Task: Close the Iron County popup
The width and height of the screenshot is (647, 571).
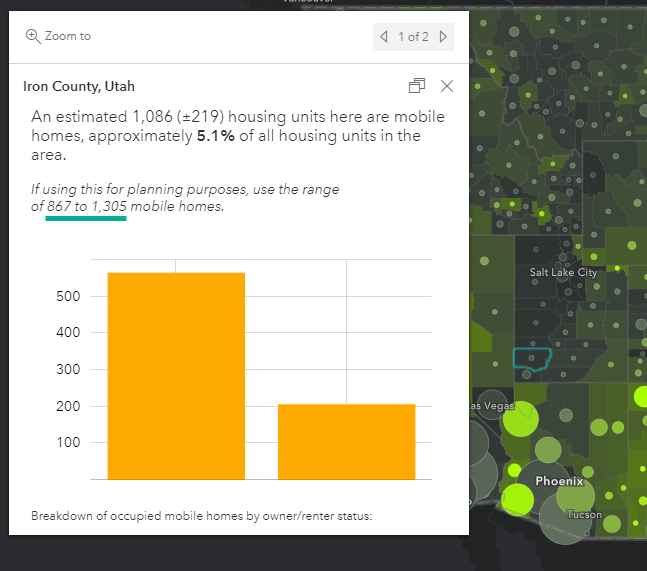Action: 447,86
